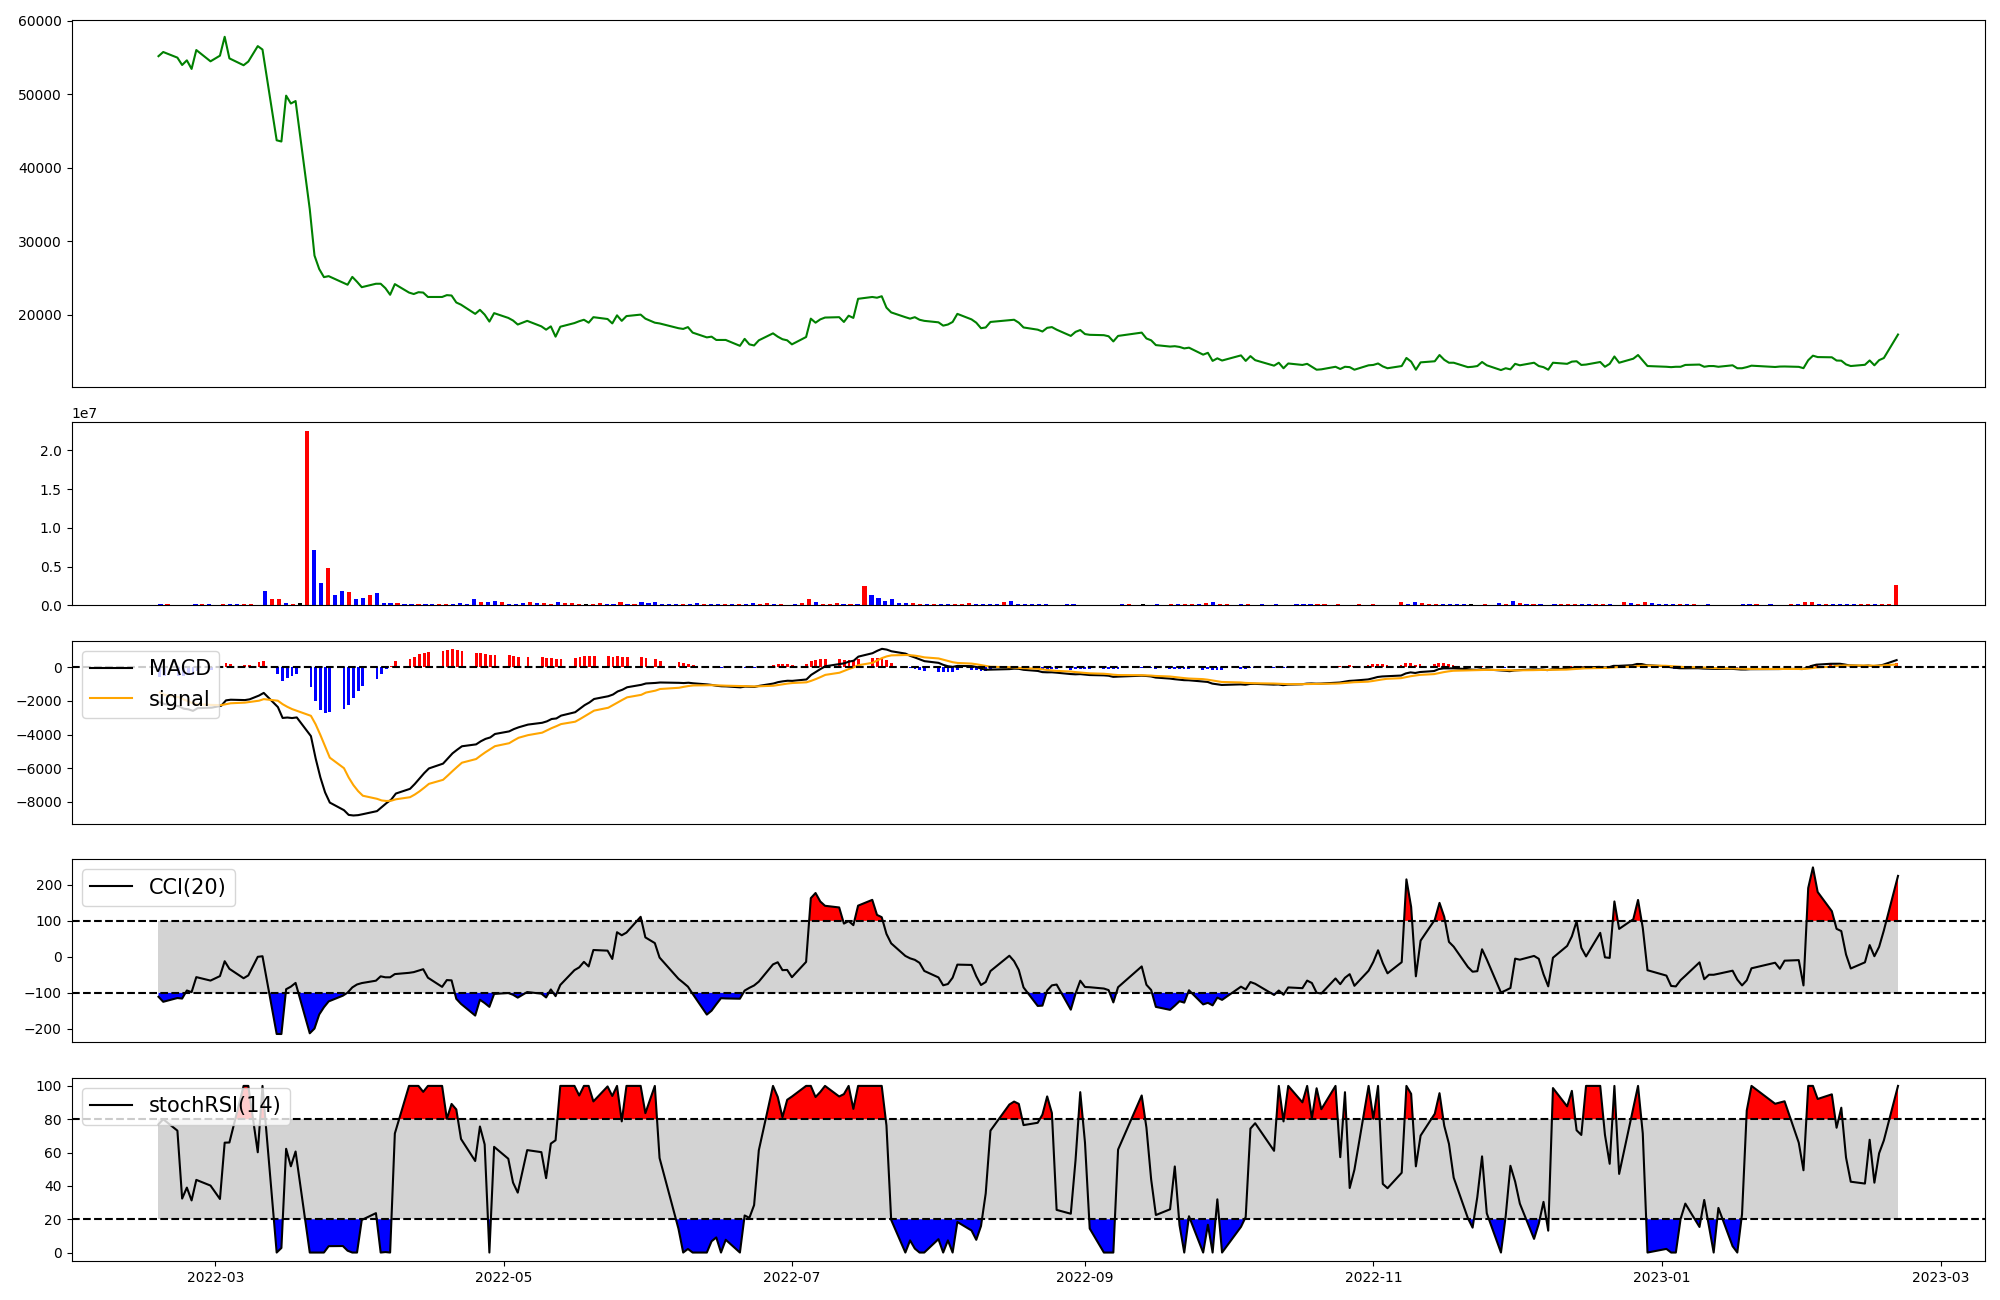This screenshot has width=2000, height=1300.
Task: Click the 80 stochRSI axis tick label
Action: point(54,1120)
